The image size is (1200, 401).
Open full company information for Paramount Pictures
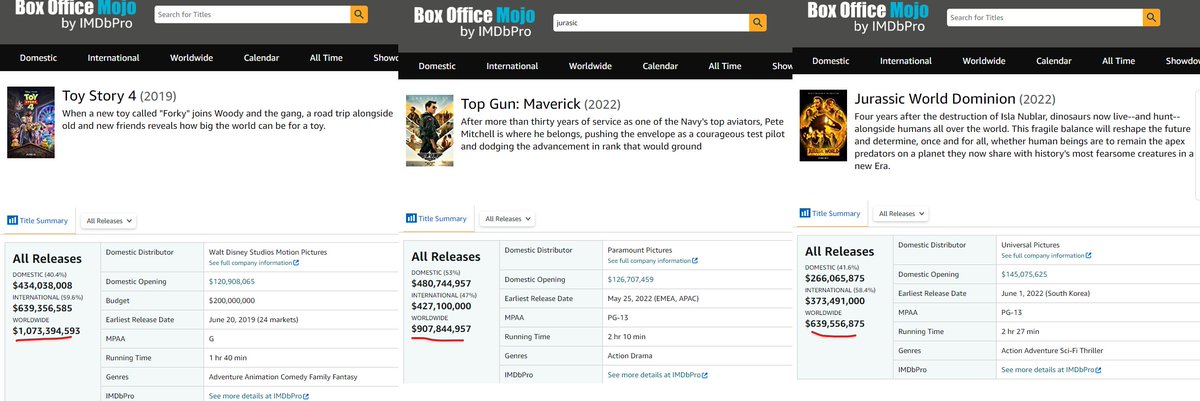652,261
